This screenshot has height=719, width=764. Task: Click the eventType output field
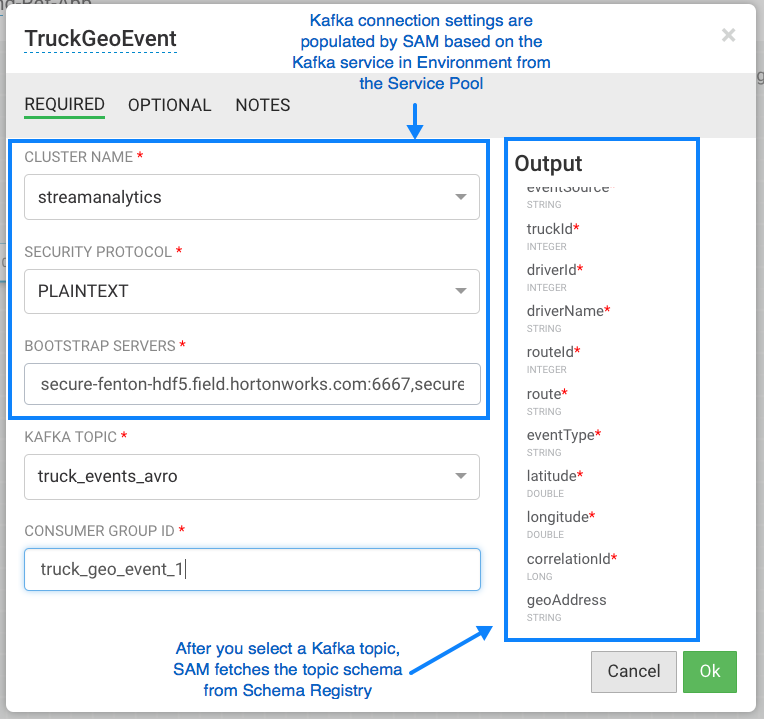561,435
